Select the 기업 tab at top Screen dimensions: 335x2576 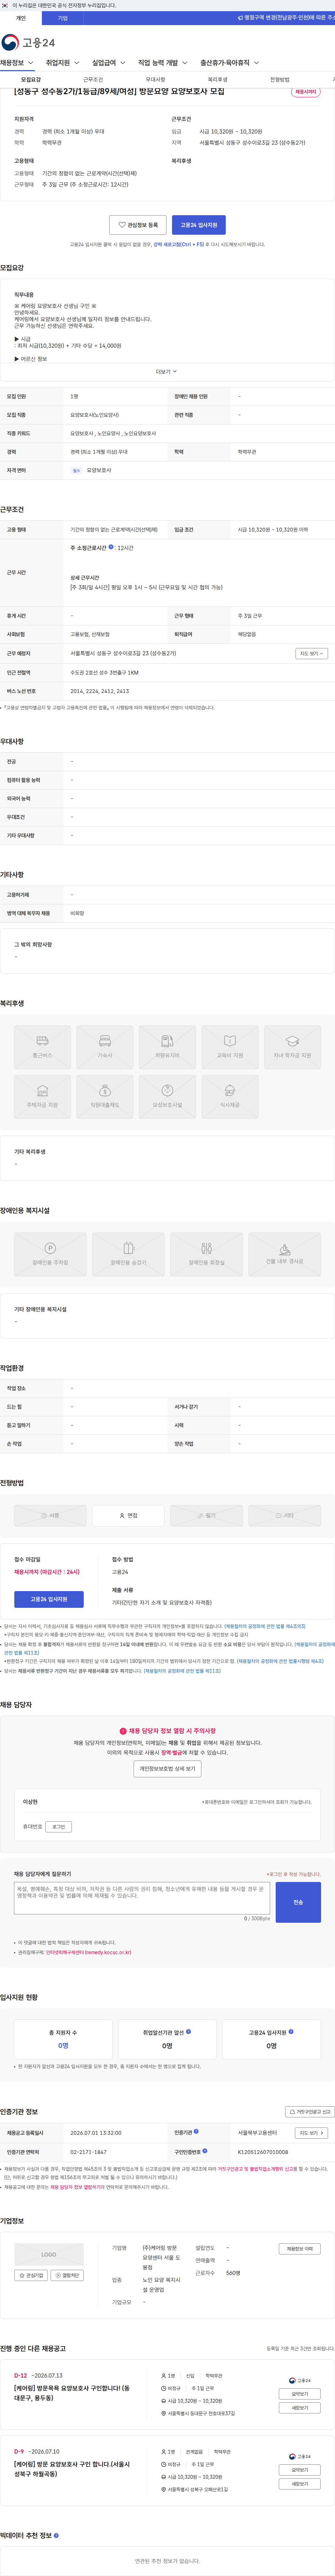tap(63, 18)
